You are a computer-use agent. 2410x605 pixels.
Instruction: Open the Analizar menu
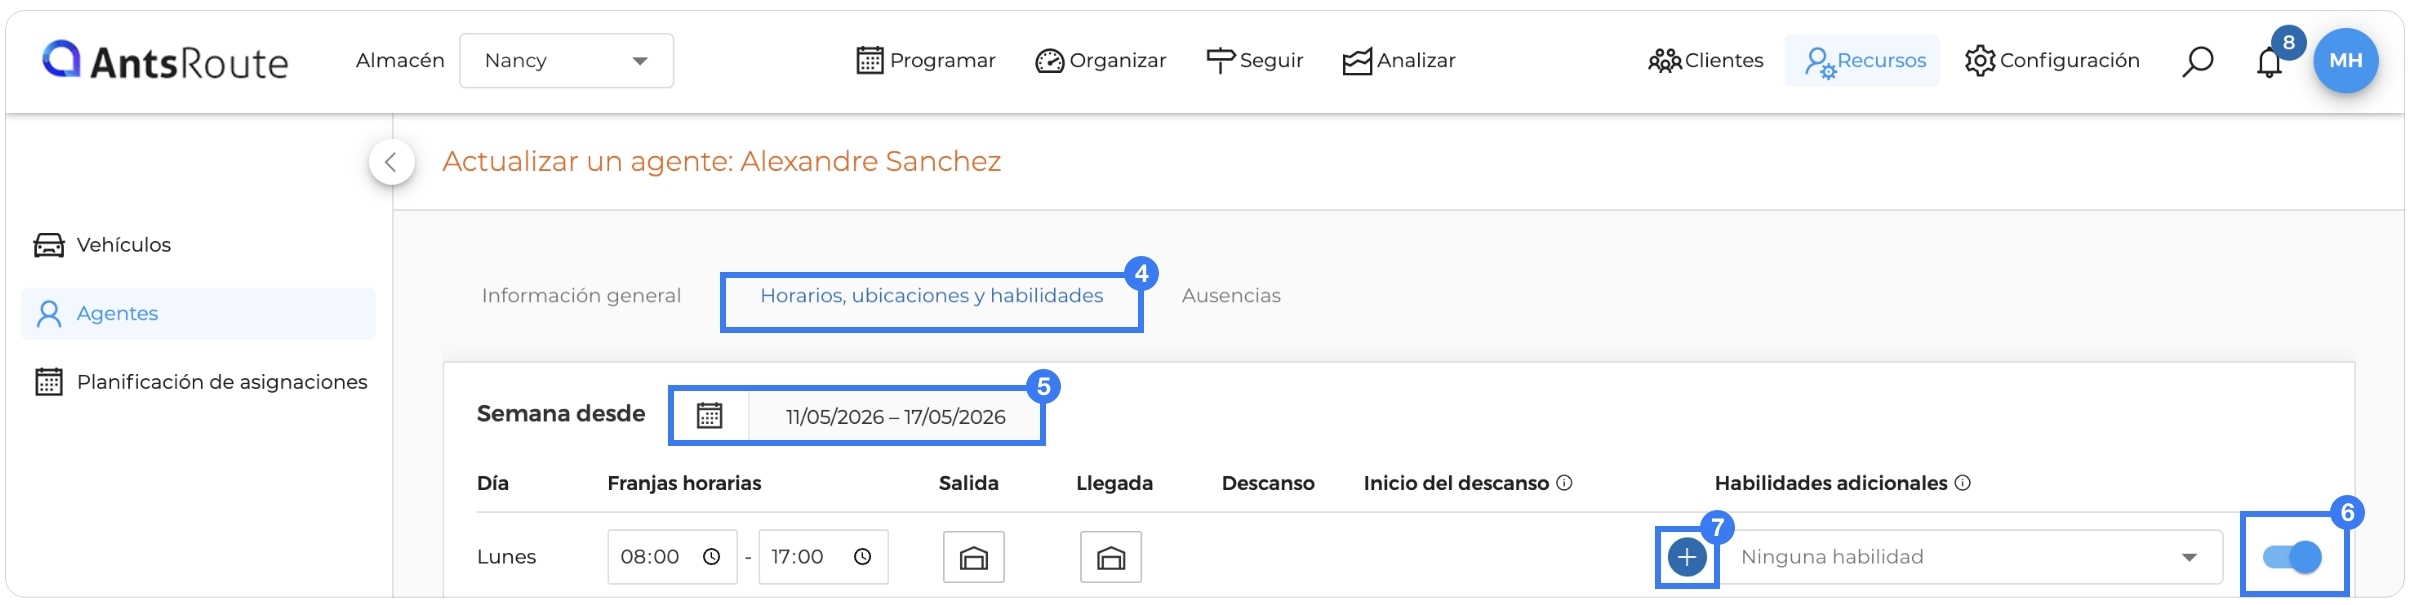(1398, 61)
